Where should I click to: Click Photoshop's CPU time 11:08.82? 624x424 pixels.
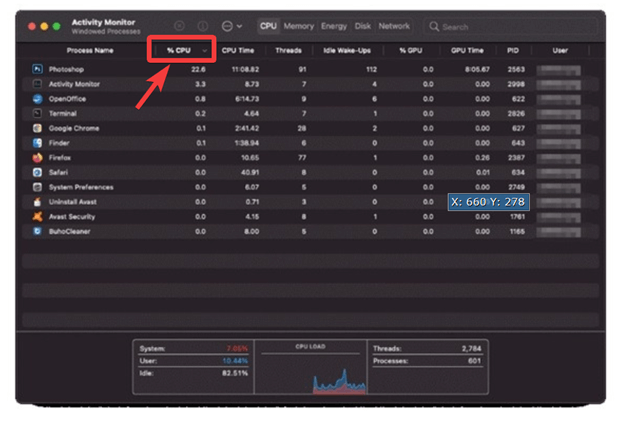tap(246, 69)
